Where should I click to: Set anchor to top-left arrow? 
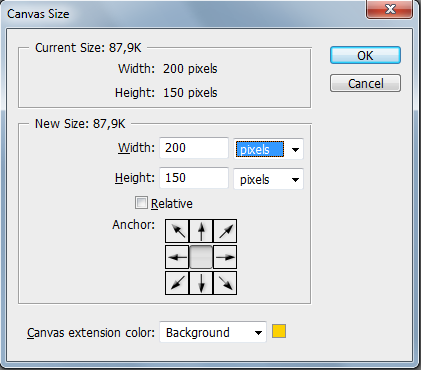point(177,231)
